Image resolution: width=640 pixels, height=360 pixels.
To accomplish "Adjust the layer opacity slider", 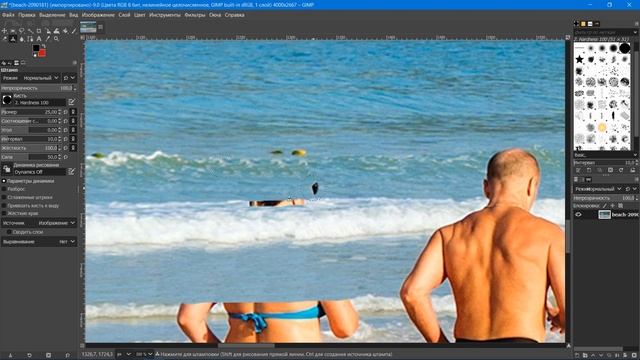I will [x=605, y=198].
